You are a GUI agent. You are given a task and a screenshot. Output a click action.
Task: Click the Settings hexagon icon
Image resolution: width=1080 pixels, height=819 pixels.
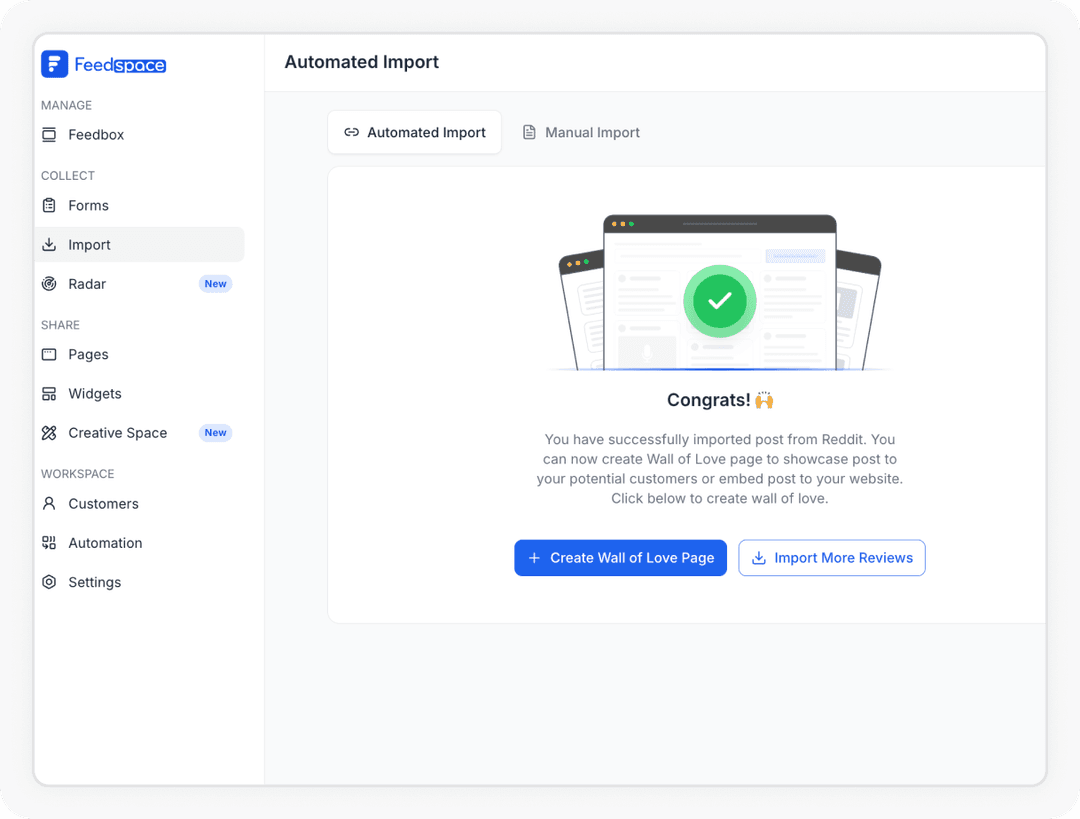tap(49, 582)
